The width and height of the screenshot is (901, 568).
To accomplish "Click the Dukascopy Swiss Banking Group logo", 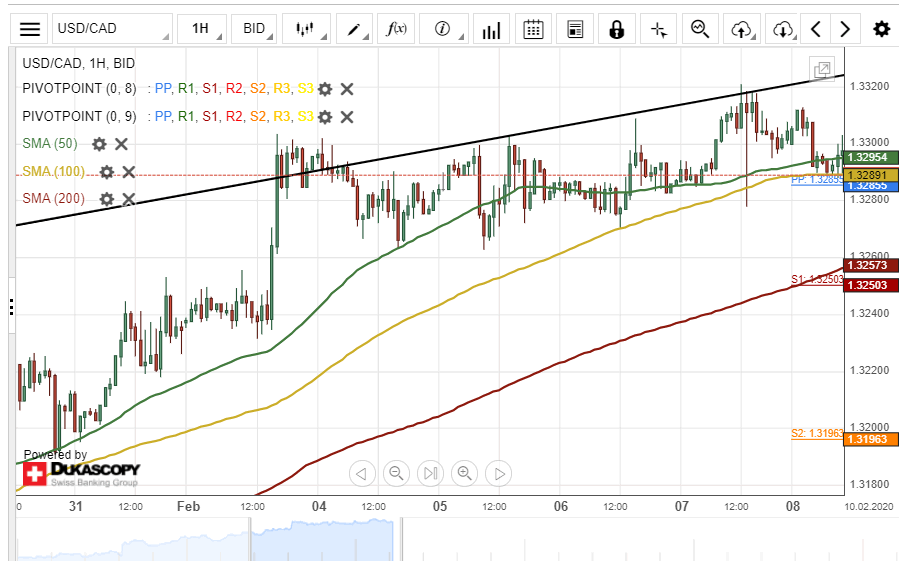I will (x=81, y=475).
